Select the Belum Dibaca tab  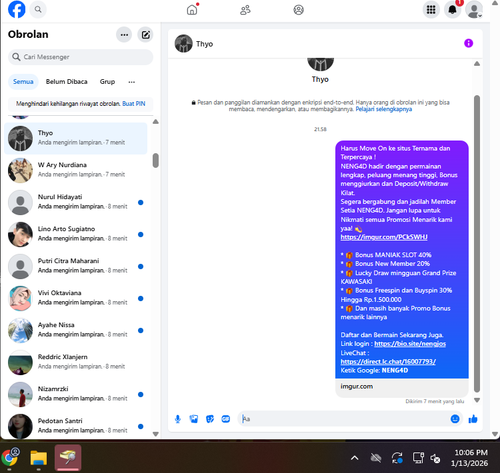point(67,82)
